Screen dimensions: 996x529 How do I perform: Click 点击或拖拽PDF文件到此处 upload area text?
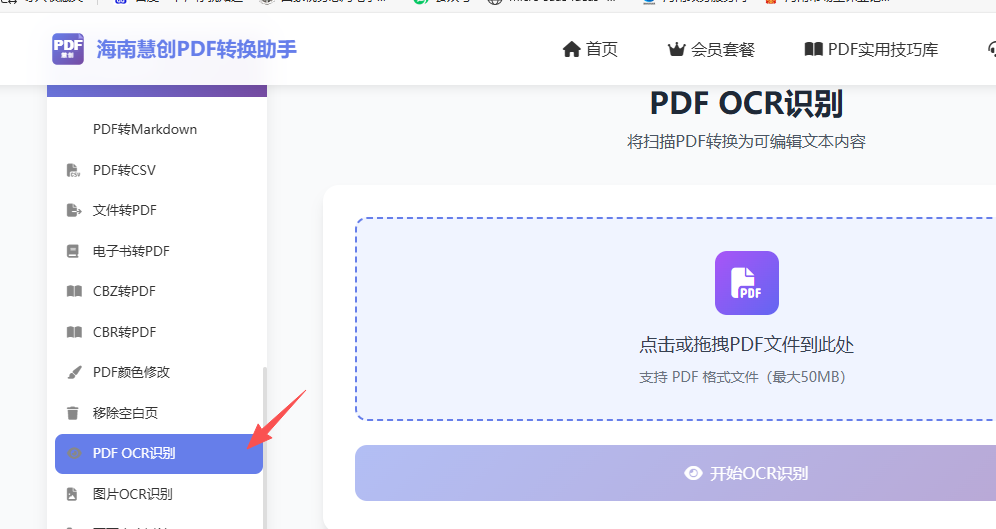[746, 345]
